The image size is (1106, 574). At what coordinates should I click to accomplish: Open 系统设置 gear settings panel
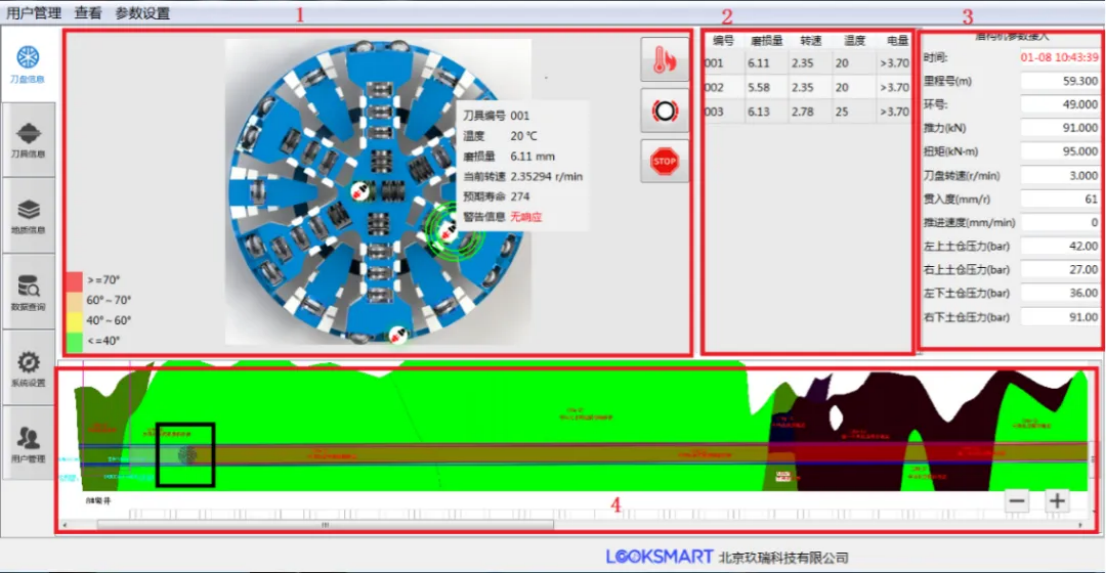click(28, 368)
